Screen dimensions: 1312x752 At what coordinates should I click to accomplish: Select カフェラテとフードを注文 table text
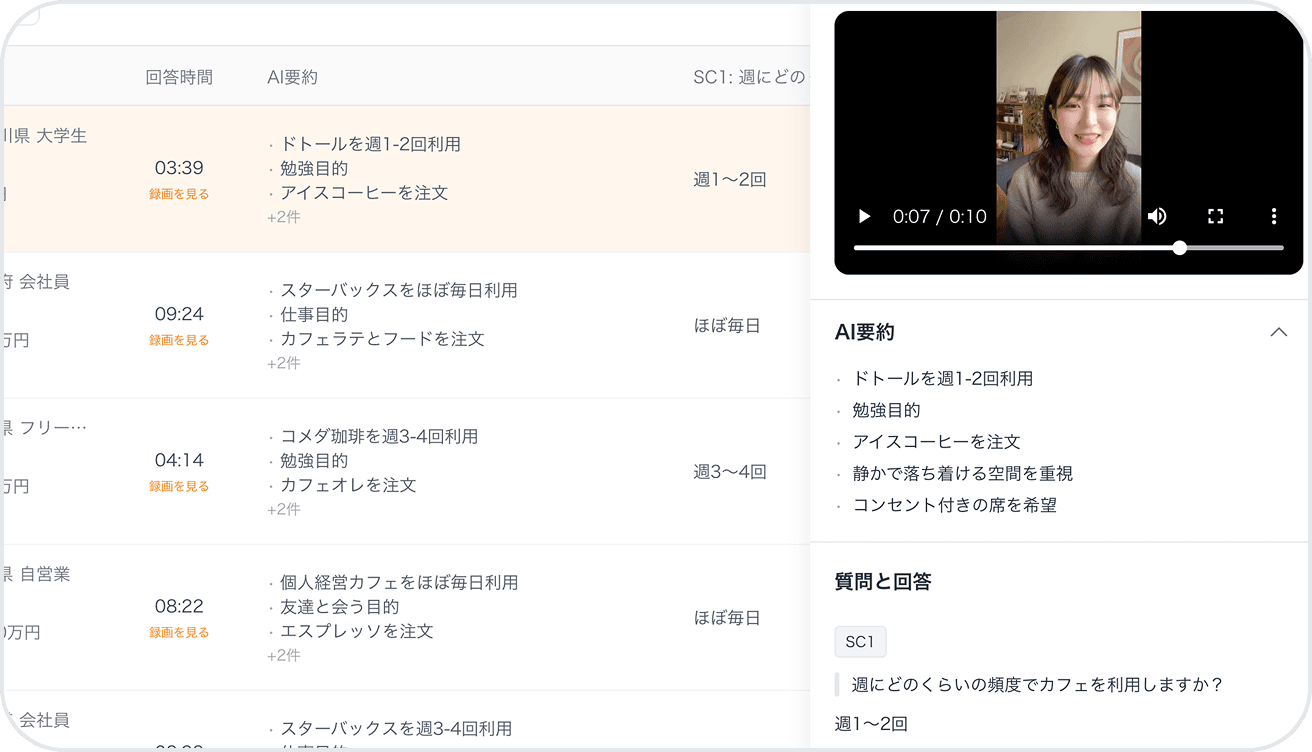pyautogui.click(x=382, y=339)
